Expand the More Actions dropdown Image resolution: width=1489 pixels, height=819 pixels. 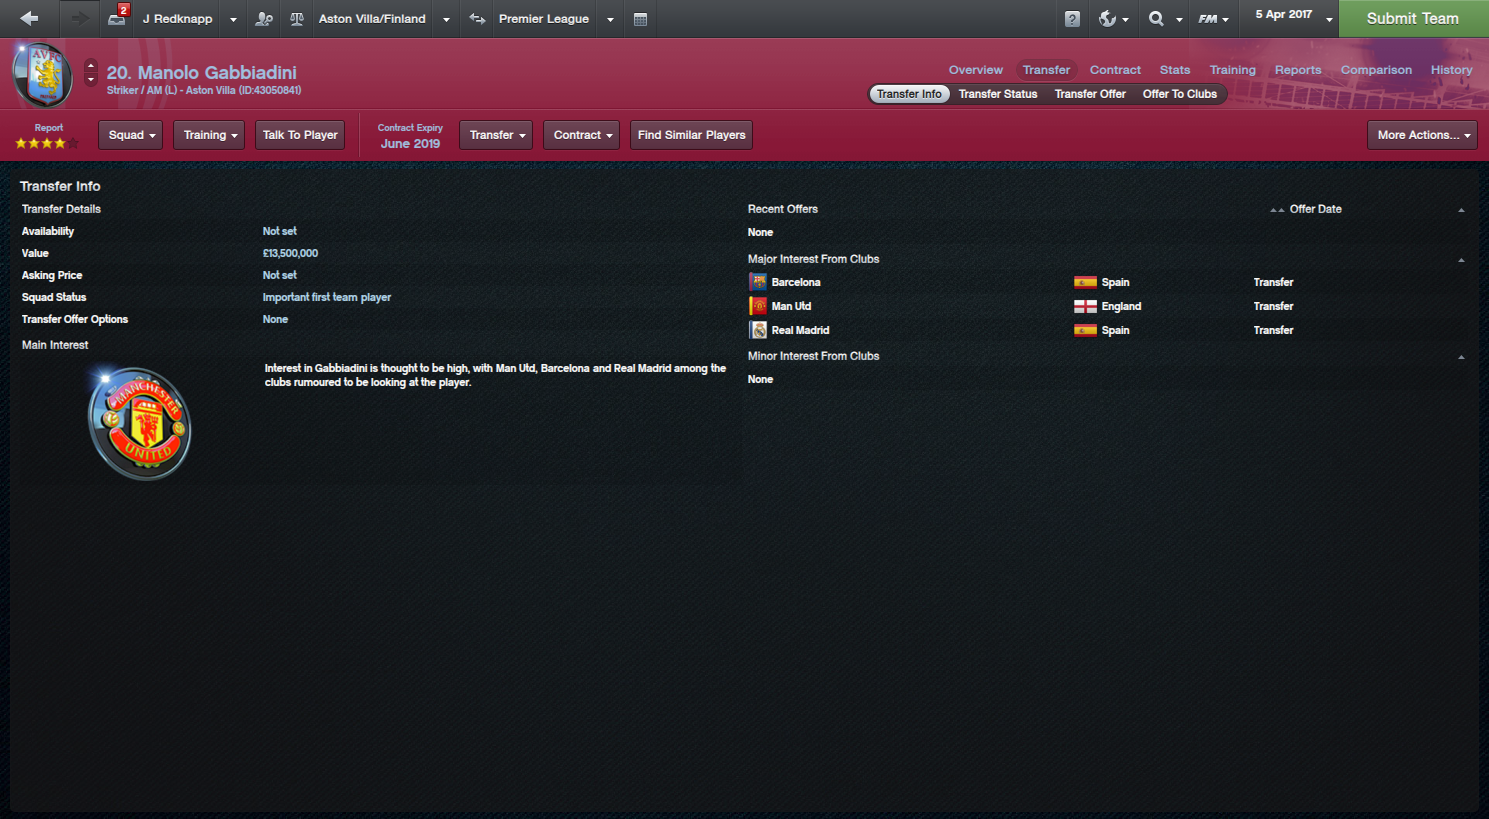pos(1422,135)
